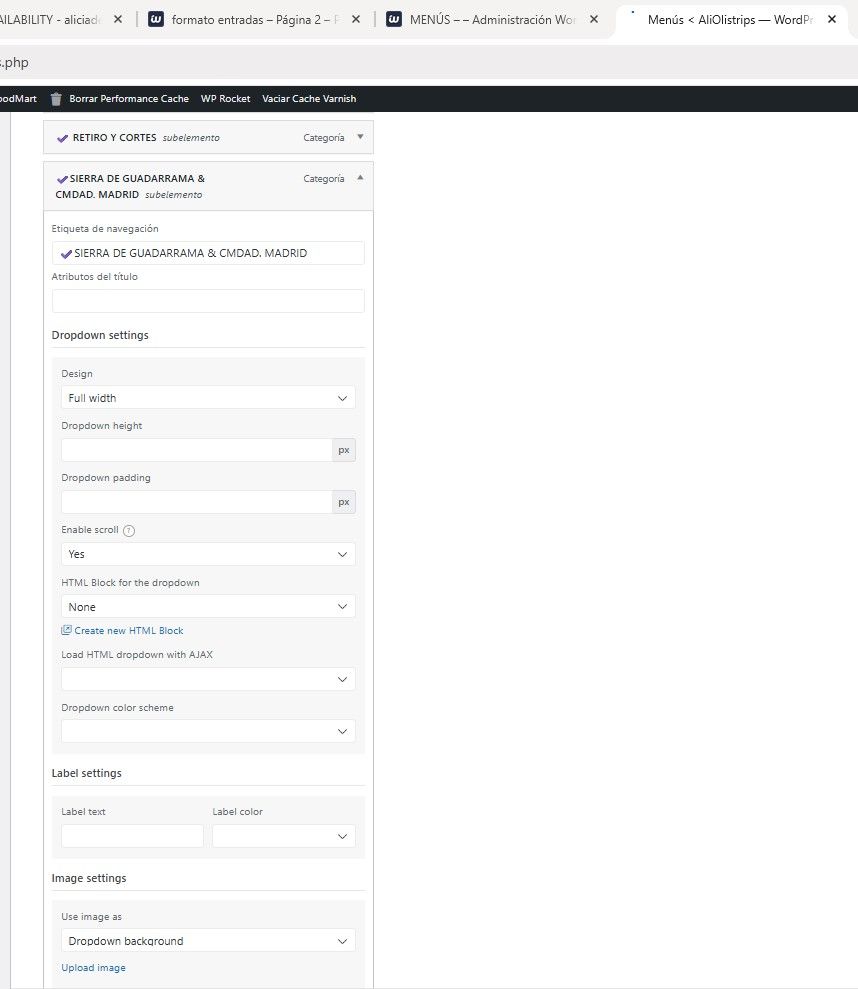Click the trash icon beside Borrar Performance Cache
This screenshot has height=989, width=858.
click(56, 98)
